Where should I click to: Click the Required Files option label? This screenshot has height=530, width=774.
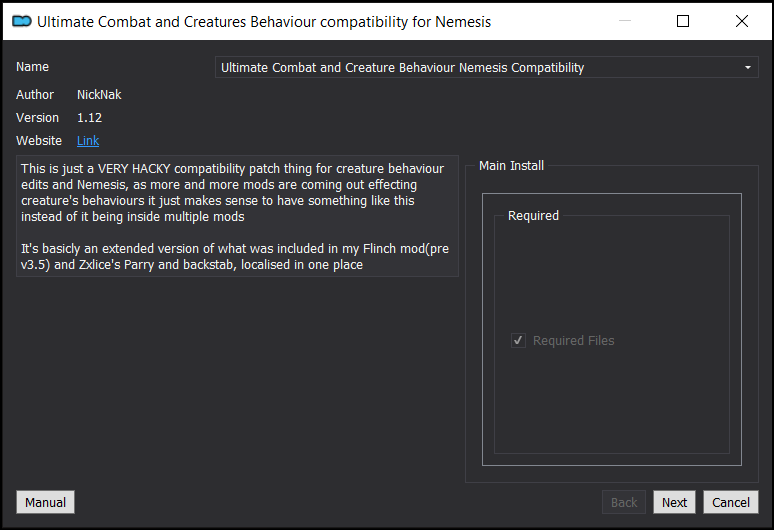tap(573, 341)
